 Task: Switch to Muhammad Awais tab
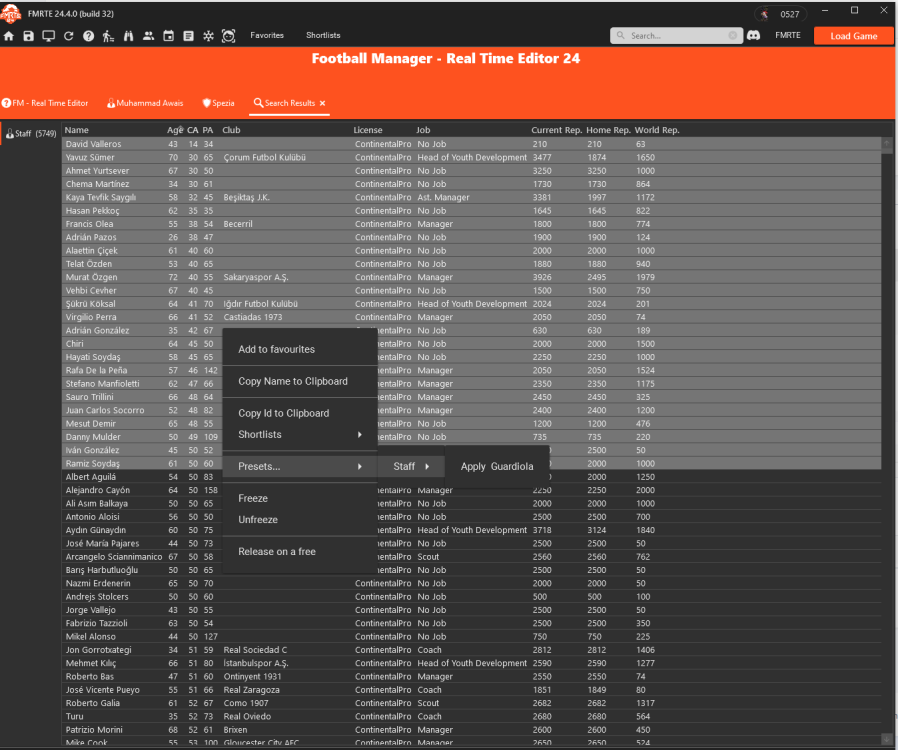[x=145, y=103]
